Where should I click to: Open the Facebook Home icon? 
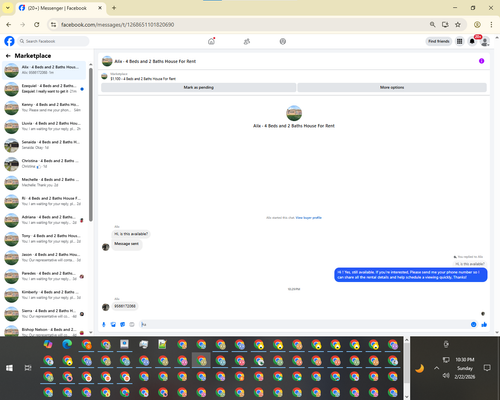click(211, 41)
